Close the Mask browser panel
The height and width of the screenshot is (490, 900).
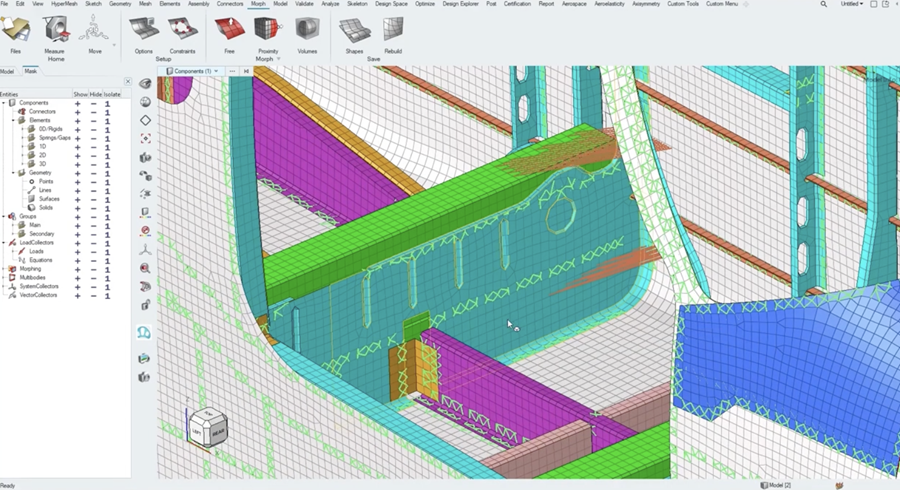click(x=127, y=81)
